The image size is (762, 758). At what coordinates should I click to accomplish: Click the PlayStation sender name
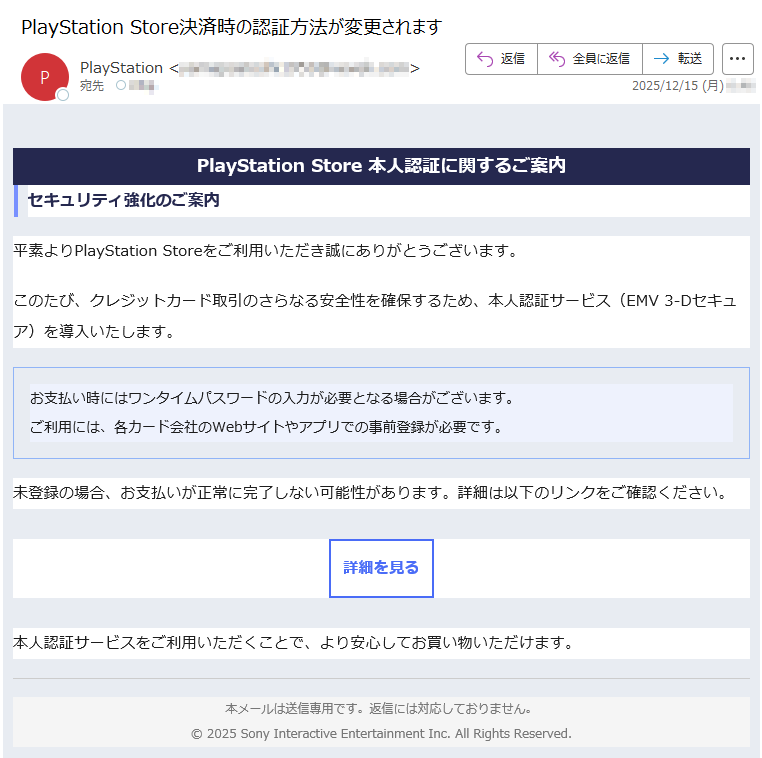click(x=121, y=68)
